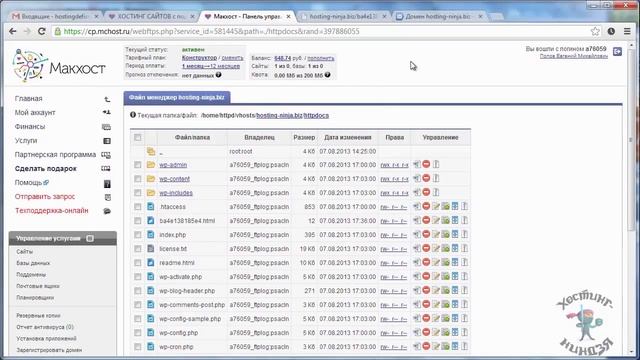Click the last white page icon for wp-blog-header.php

pyautogui.click(x=464, y=291)
